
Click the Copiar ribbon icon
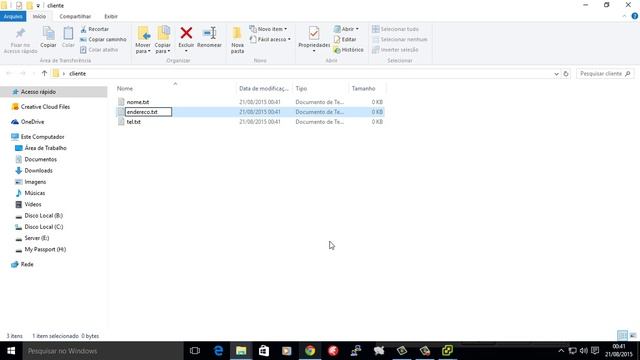pyautogui.click(x=48, y=33)
